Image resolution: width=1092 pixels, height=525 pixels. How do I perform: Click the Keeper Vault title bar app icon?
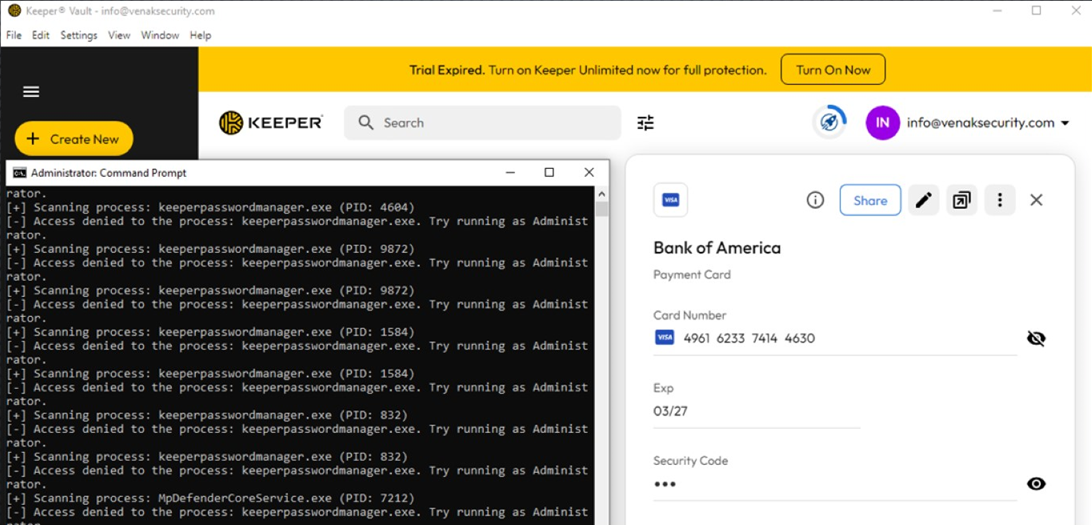pos(15,11)
